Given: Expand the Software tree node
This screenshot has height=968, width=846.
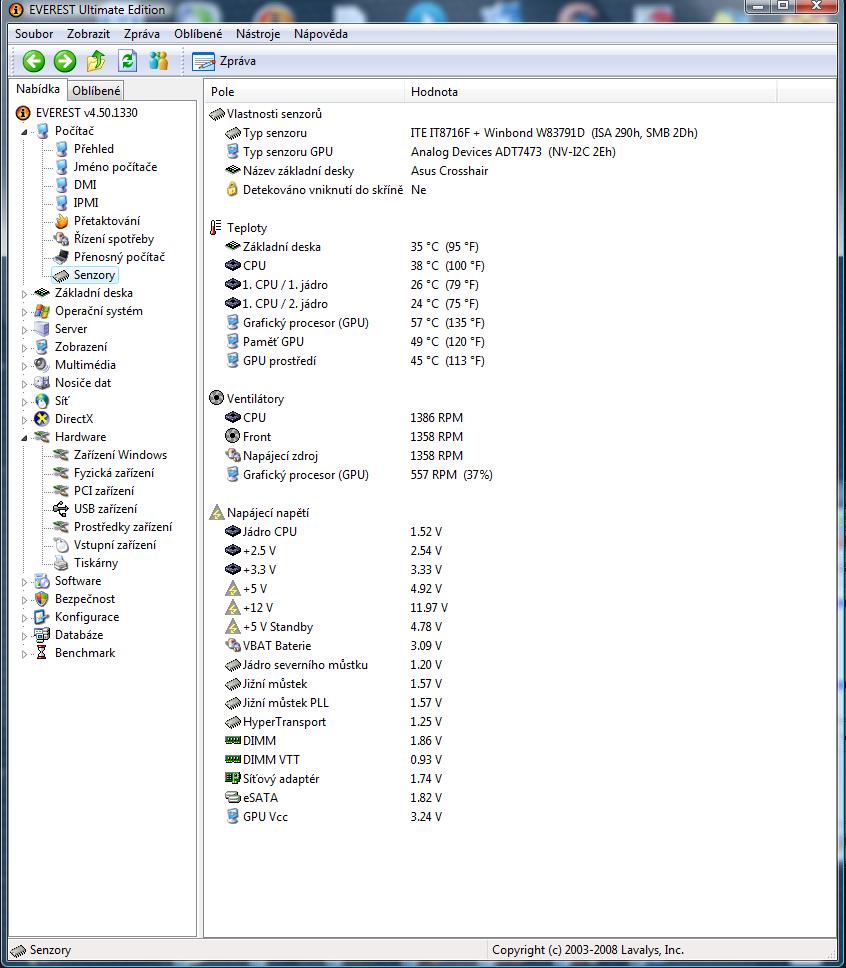Looking at the screenshot, I should click(25, 582).
